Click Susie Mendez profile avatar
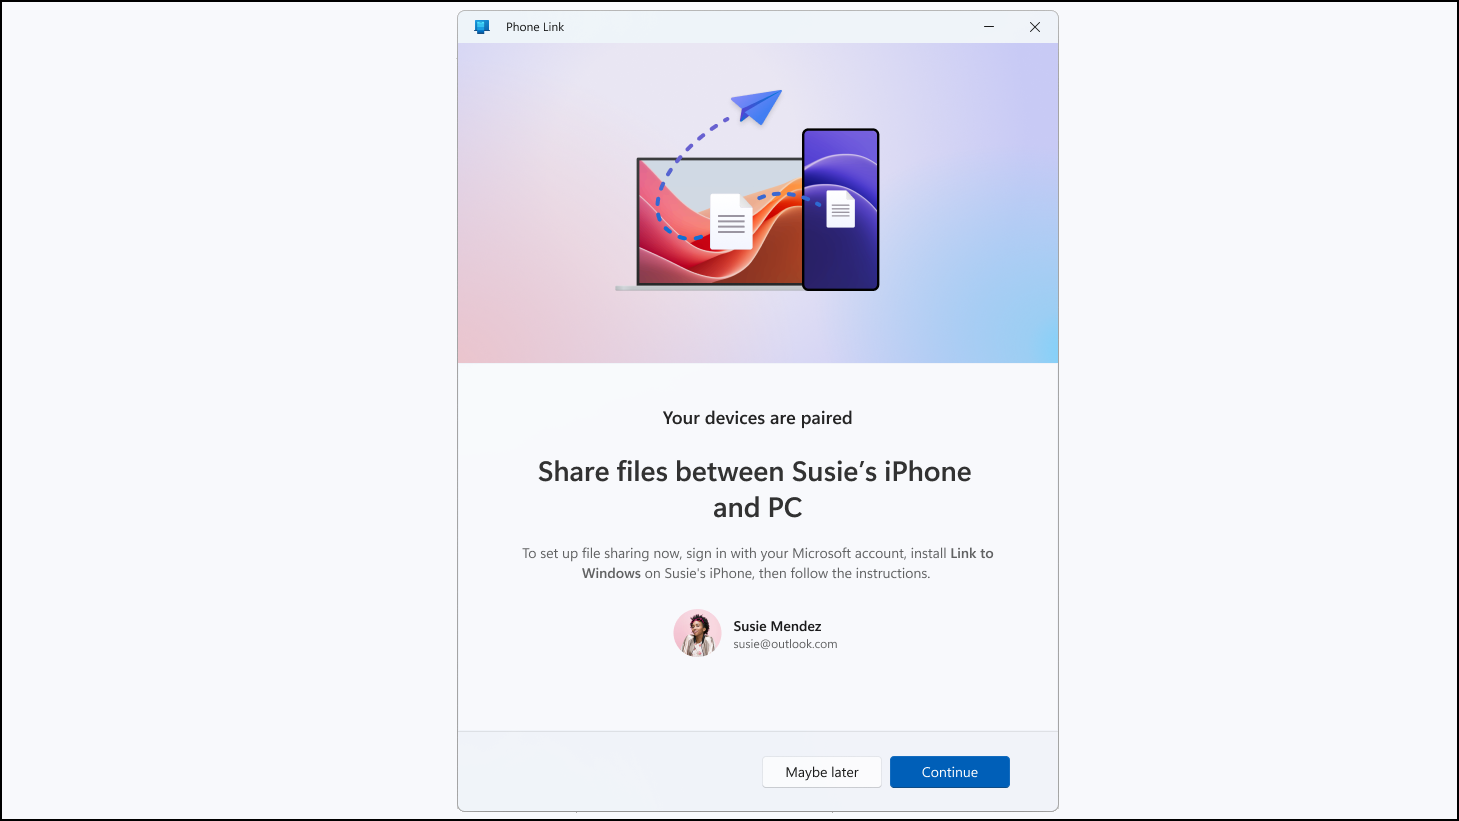This screenshot has height=821, width=1459. pos(697,633)
